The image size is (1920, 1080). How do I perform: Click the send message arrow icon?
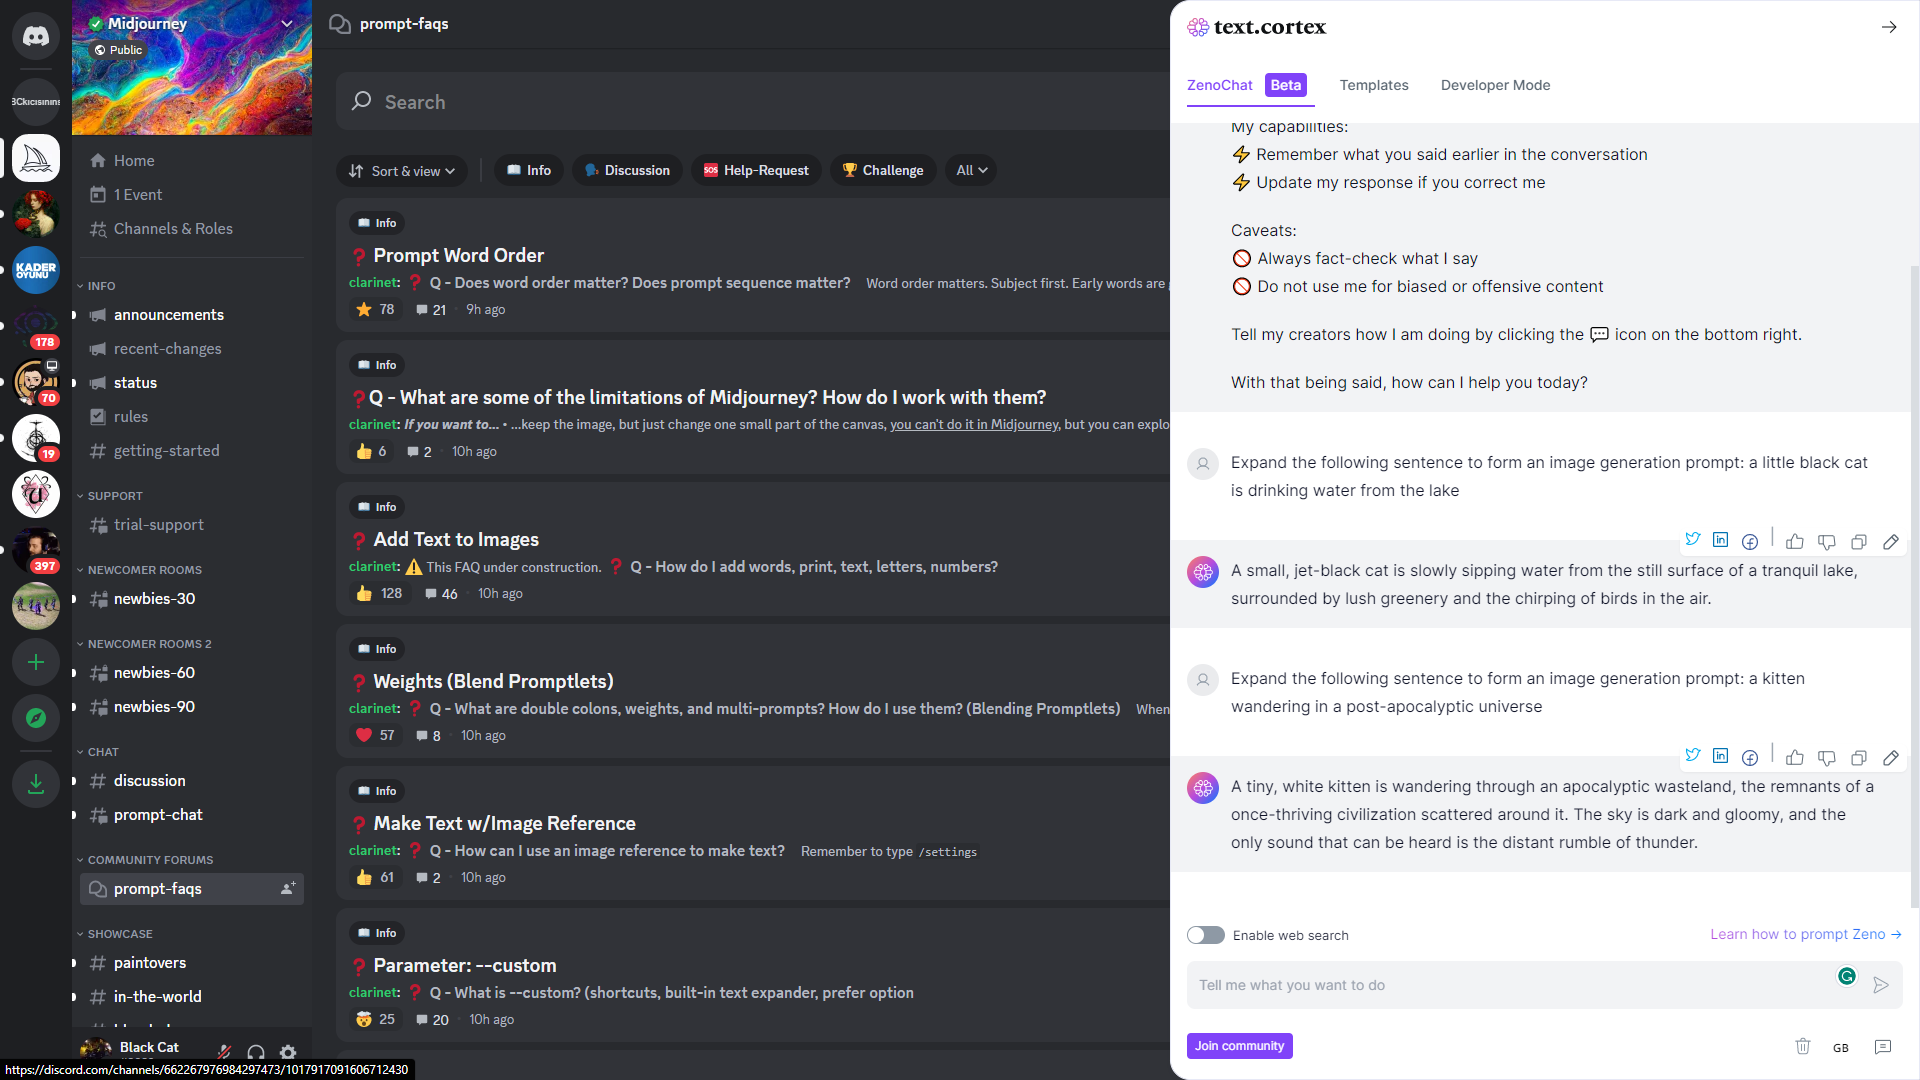(x=1881, y=985)
